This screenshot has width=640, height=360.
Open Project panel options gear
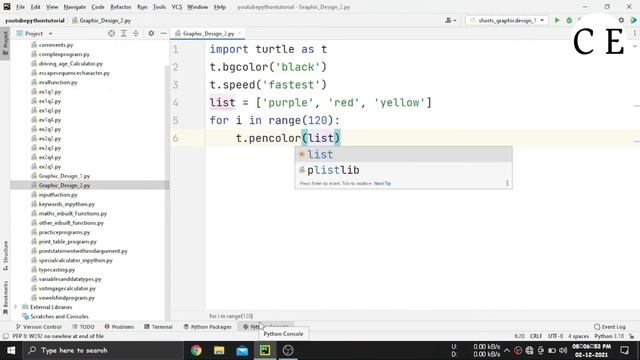[x=151, y=33]
